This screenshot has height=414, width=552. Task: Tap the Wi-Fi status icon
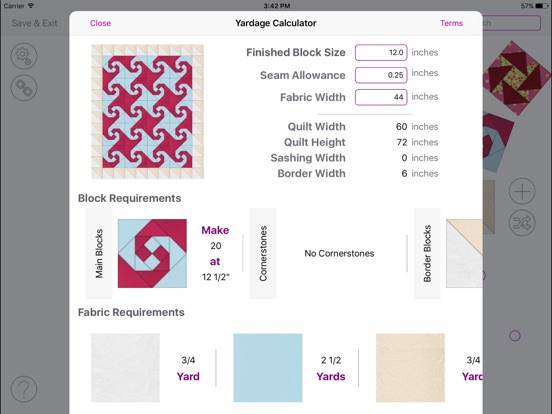(x=31, y=6)
